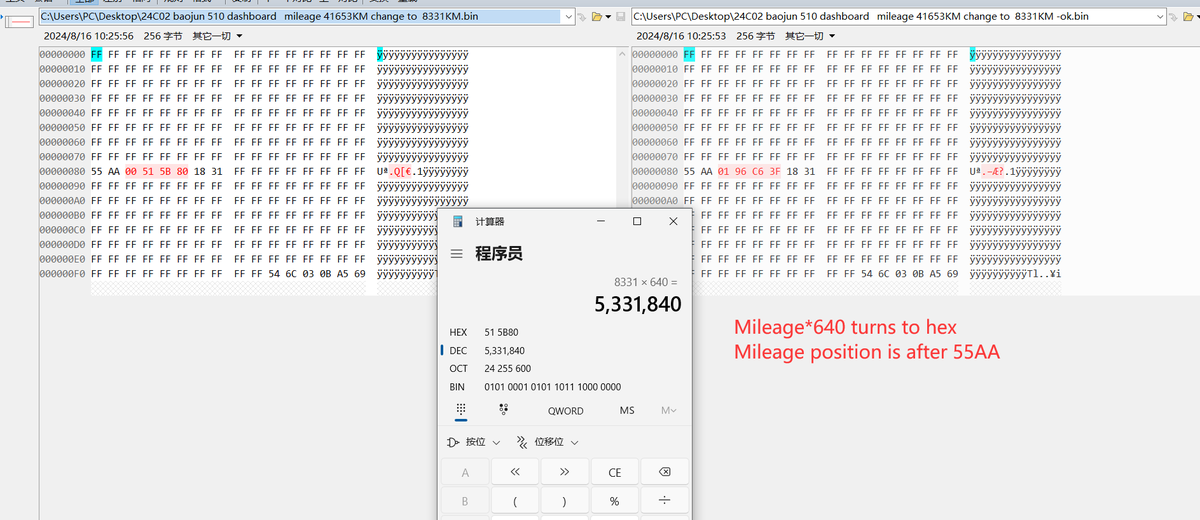Click the divide ÷ key
The height and width of the screenshot is (520, 1200).
point(664,501)
